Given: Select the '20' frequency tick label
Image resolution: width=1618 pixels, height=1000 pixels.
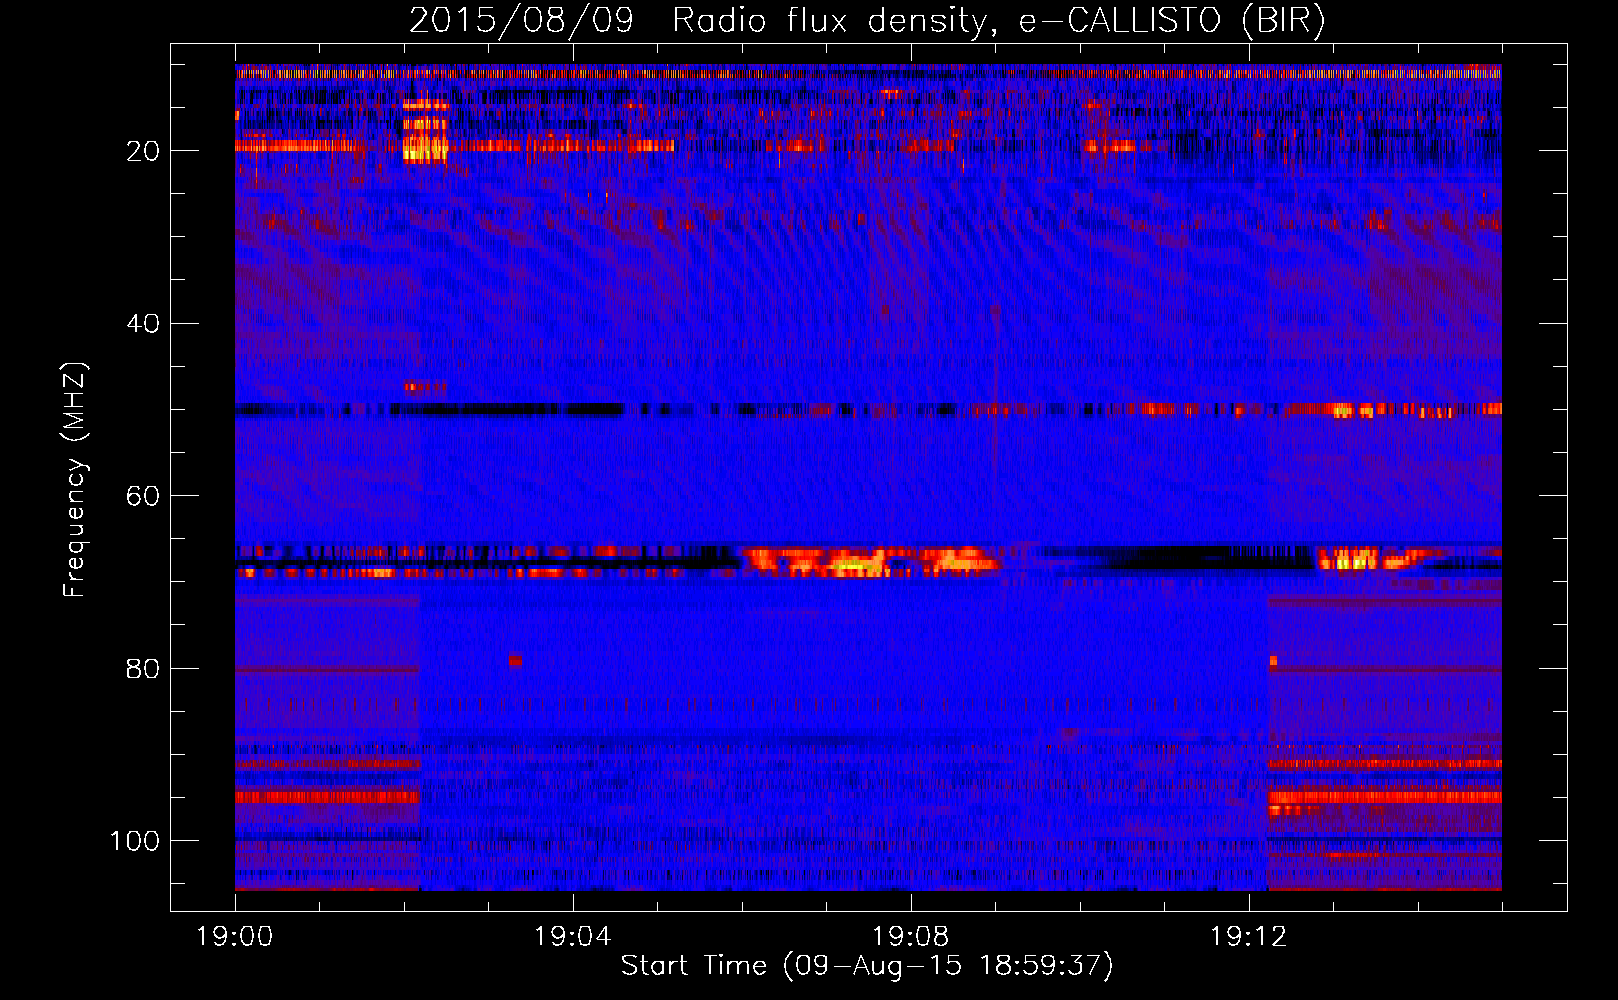Looking at the screenshot, I should pos(143,151).
